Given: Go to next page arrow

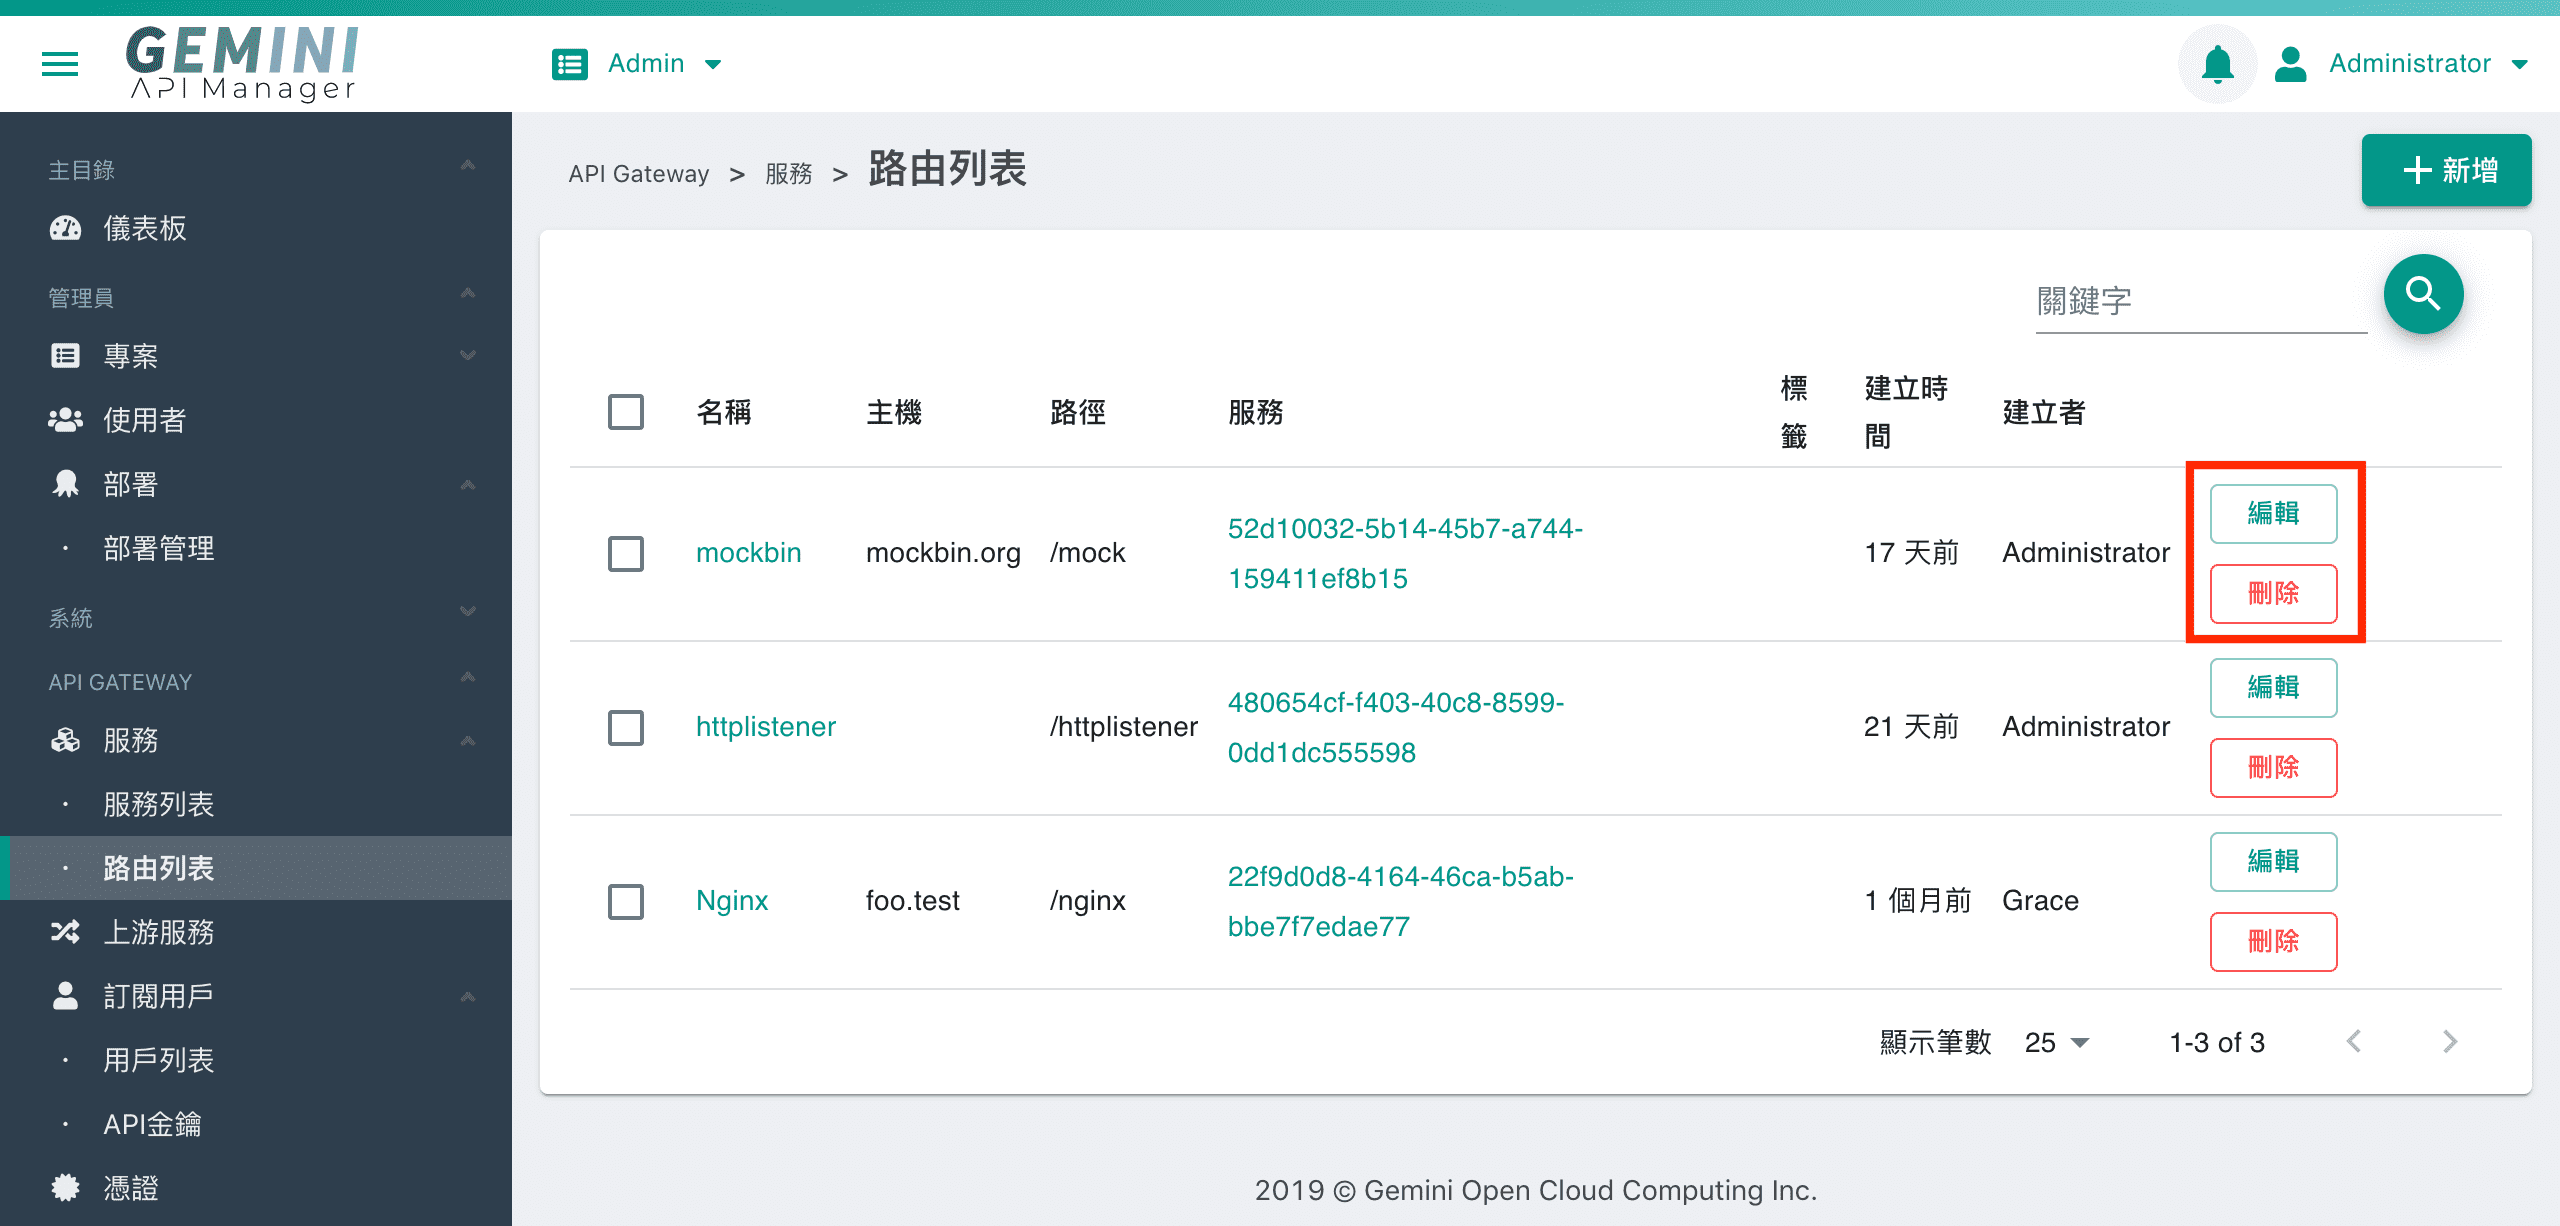Looking at the screenshot, I should (x=2450, y=1042).
